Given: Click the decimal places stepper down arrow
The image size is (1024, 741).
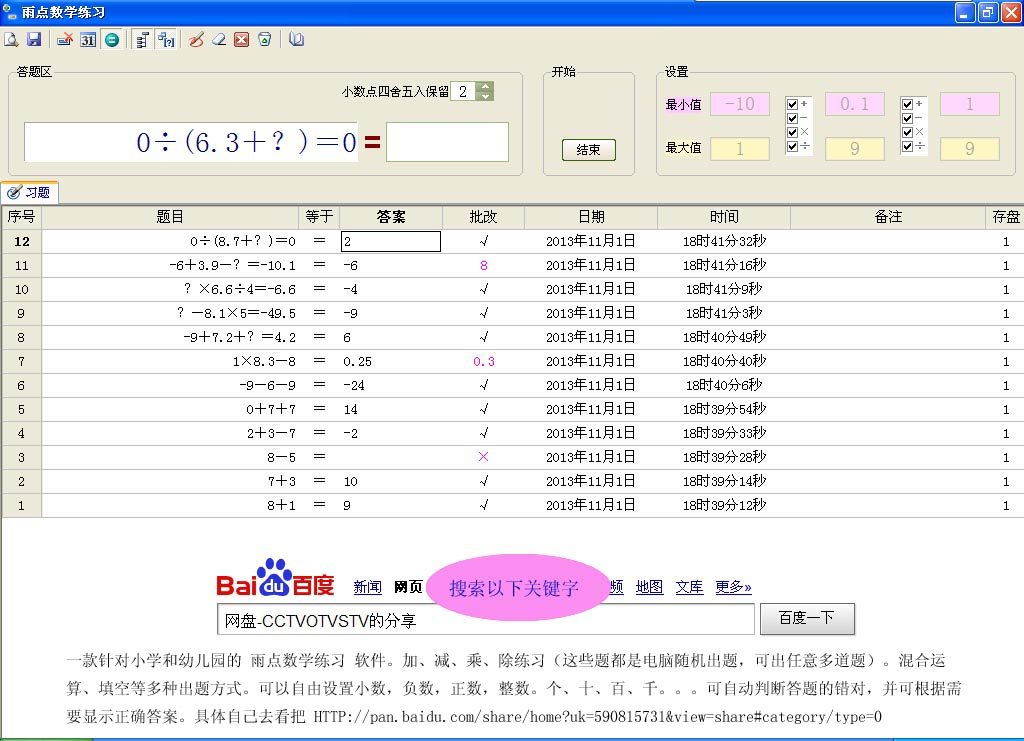Looking at the screenshot, I should (x=484, y=96).
